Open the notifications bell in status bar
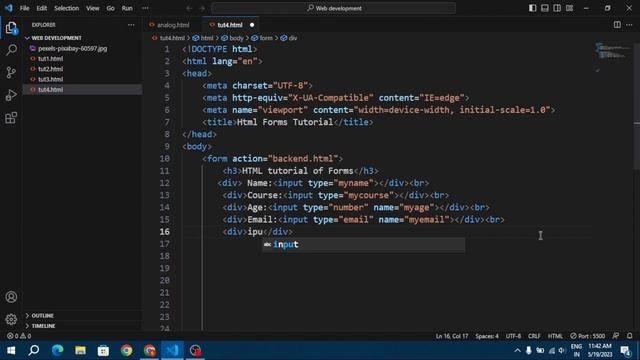Screen dimensions: 640x360 [629, 336]
